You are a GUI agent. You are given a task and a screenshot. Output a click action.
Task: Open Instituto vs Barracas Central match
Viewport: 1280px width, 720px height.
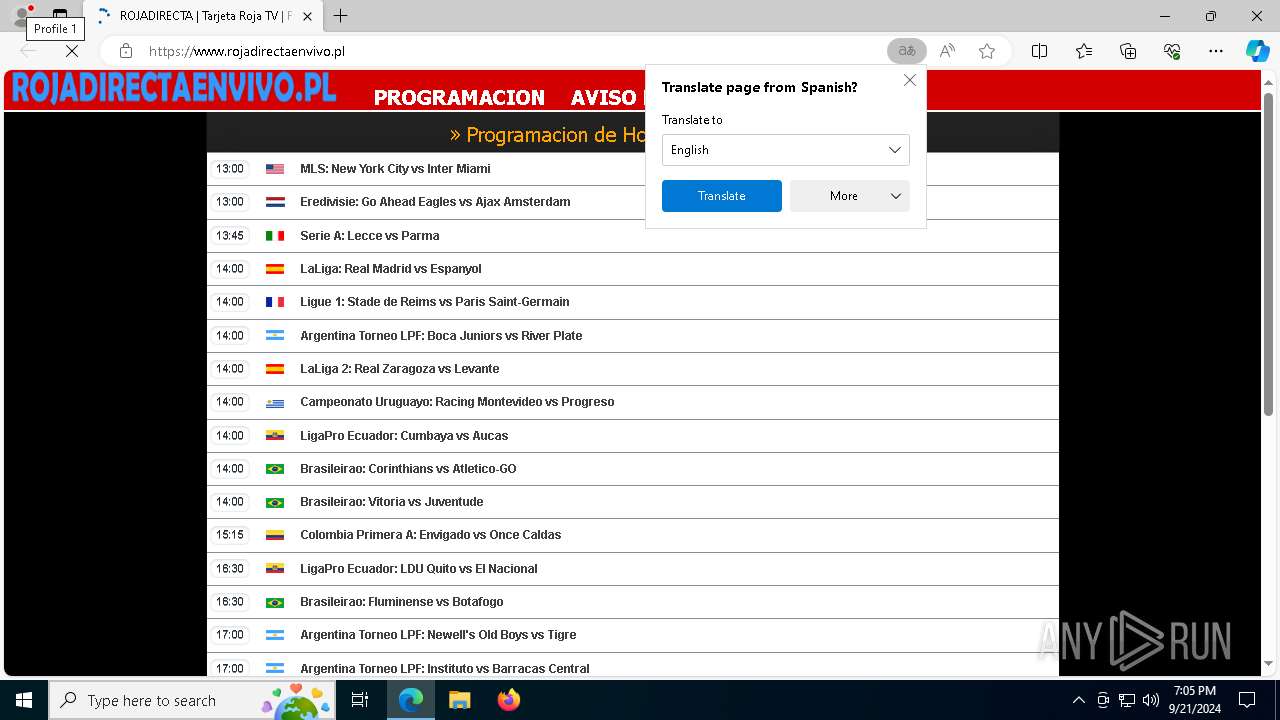[444, 669]
